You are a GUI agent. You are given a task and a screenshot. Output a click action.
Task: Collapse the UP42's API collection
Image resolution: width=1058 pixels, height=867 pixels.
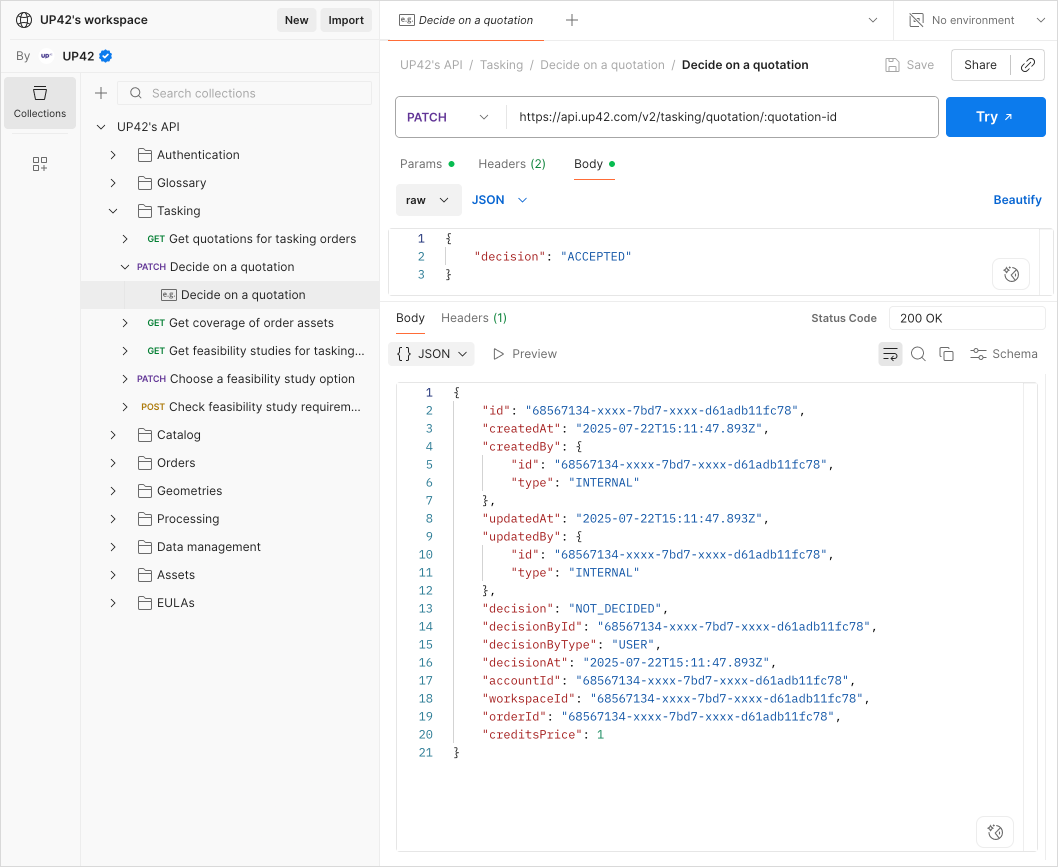pyautogui.click(x=101, y=127)
